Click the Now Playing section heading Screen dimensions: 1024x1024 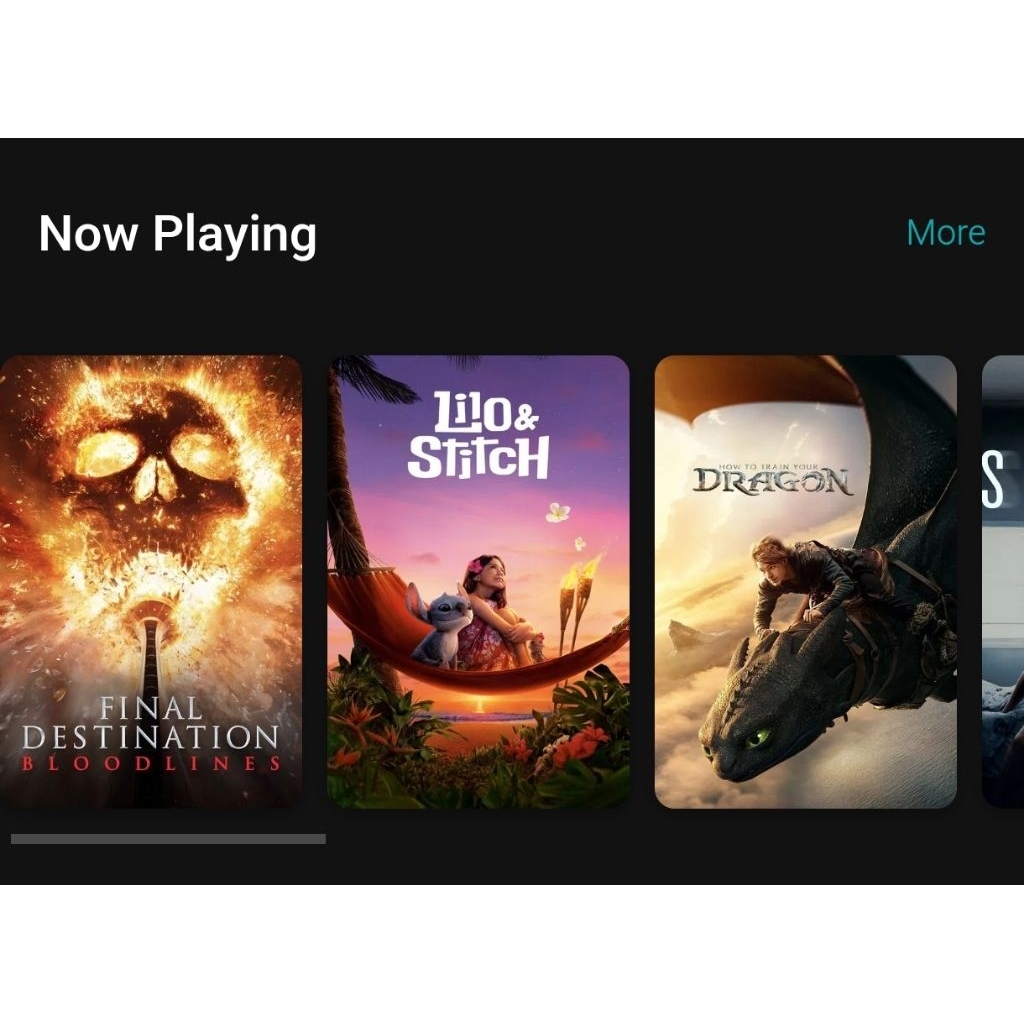point(178,234)
